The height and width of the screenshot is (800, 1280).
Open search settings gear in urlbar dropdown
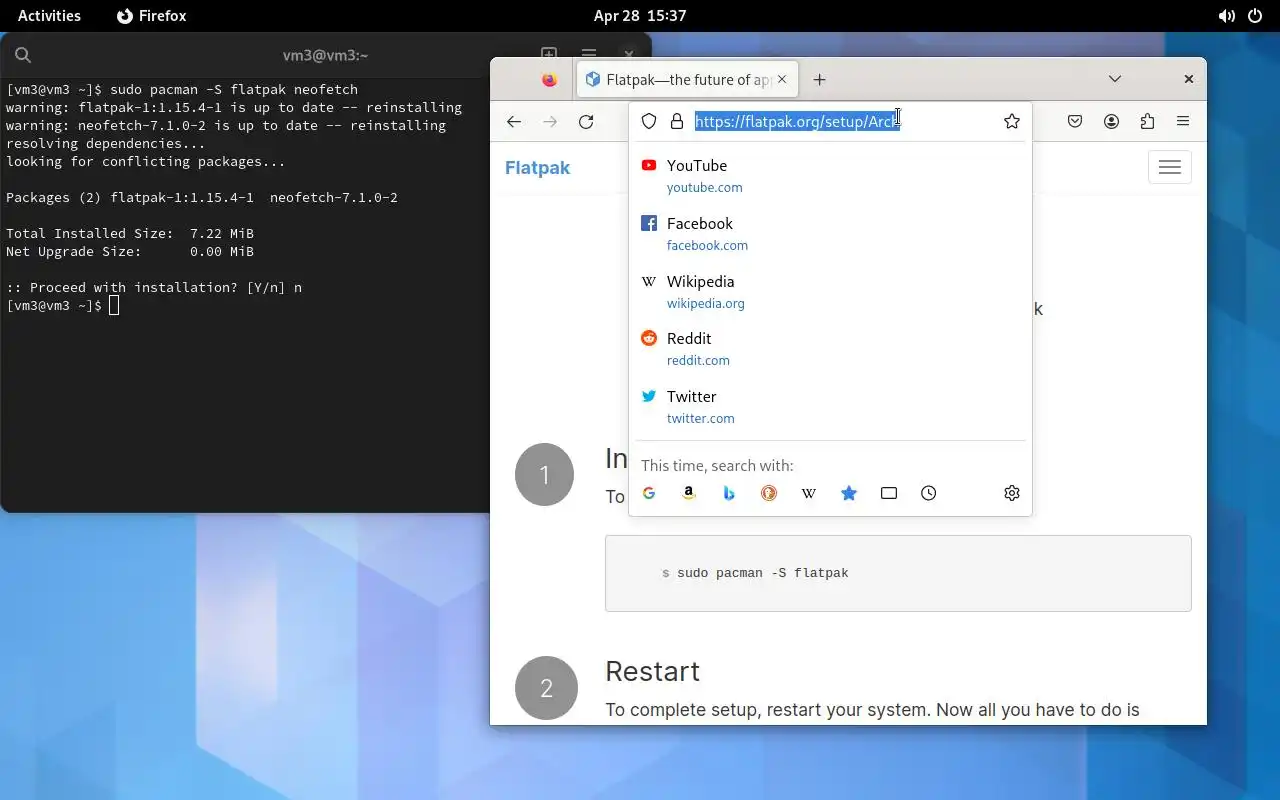click(1012, 493)
